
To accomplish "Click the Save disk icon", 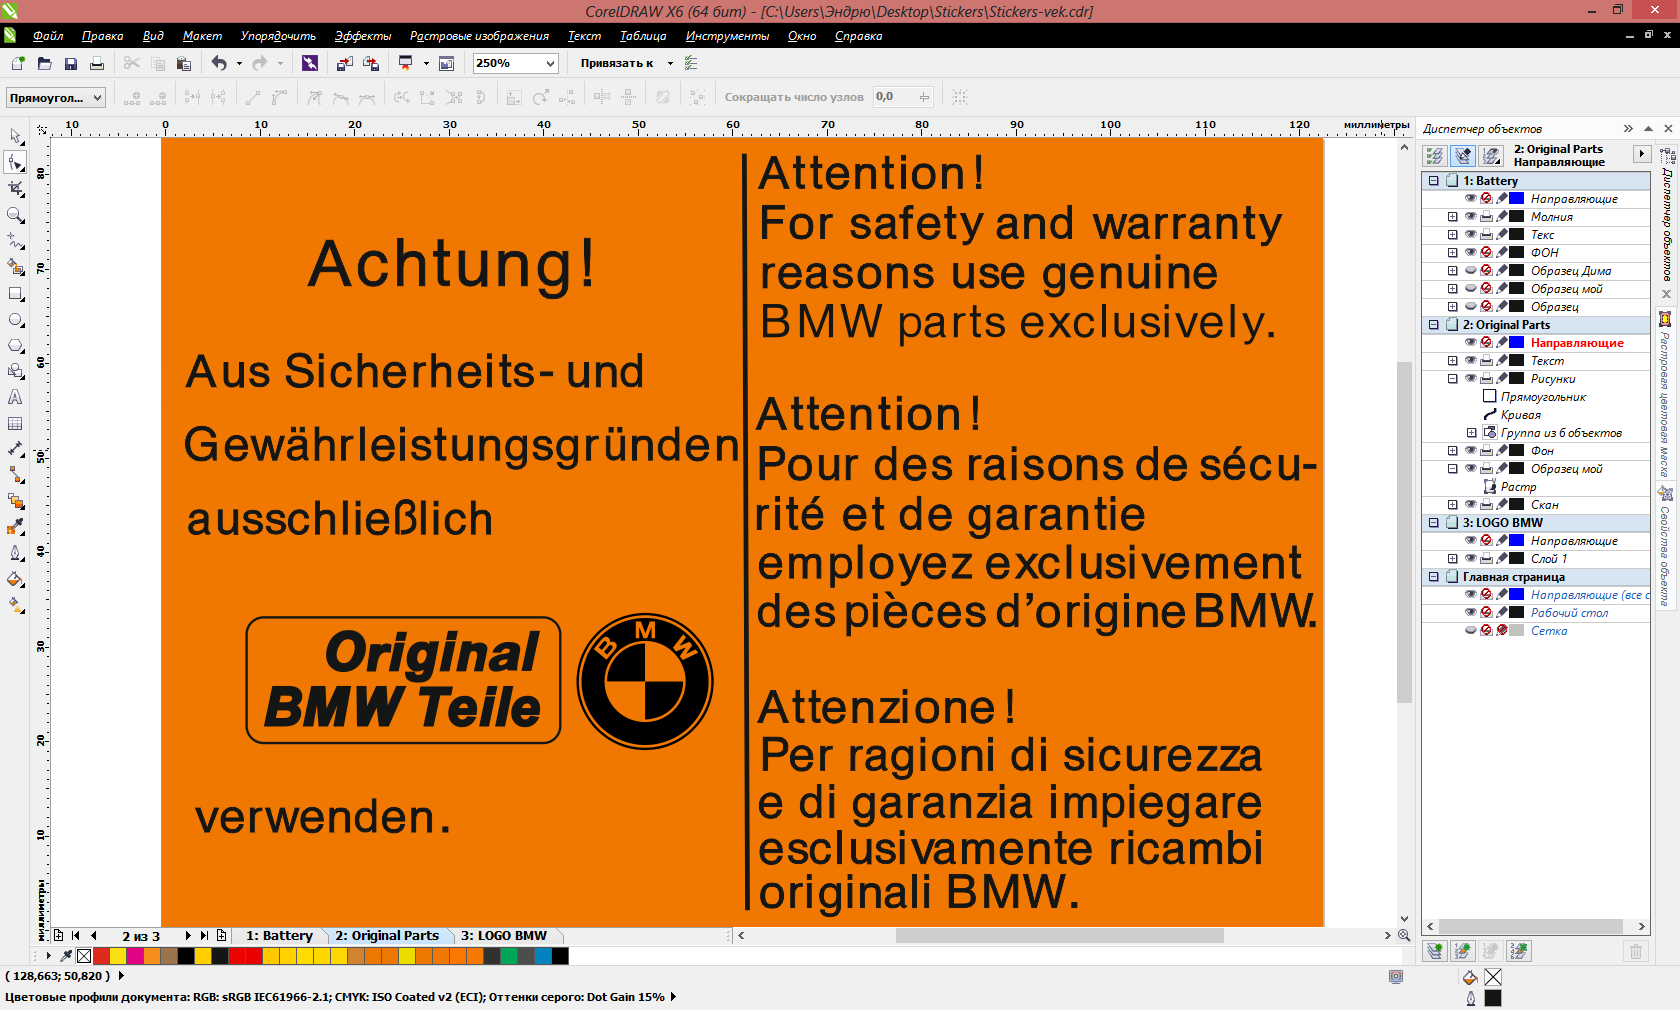I will coord(71,63).
